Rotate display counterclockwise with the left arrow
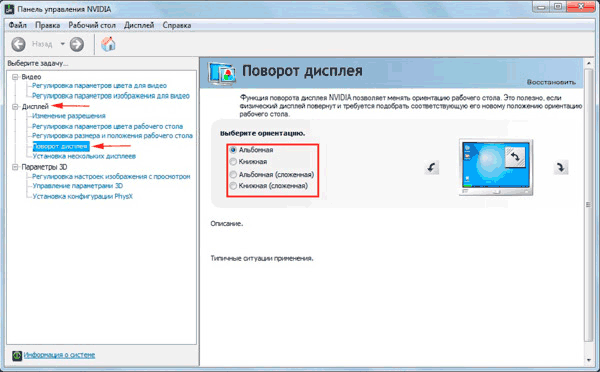This screenshot has height=372, width=600. click(x=432, y=167)
